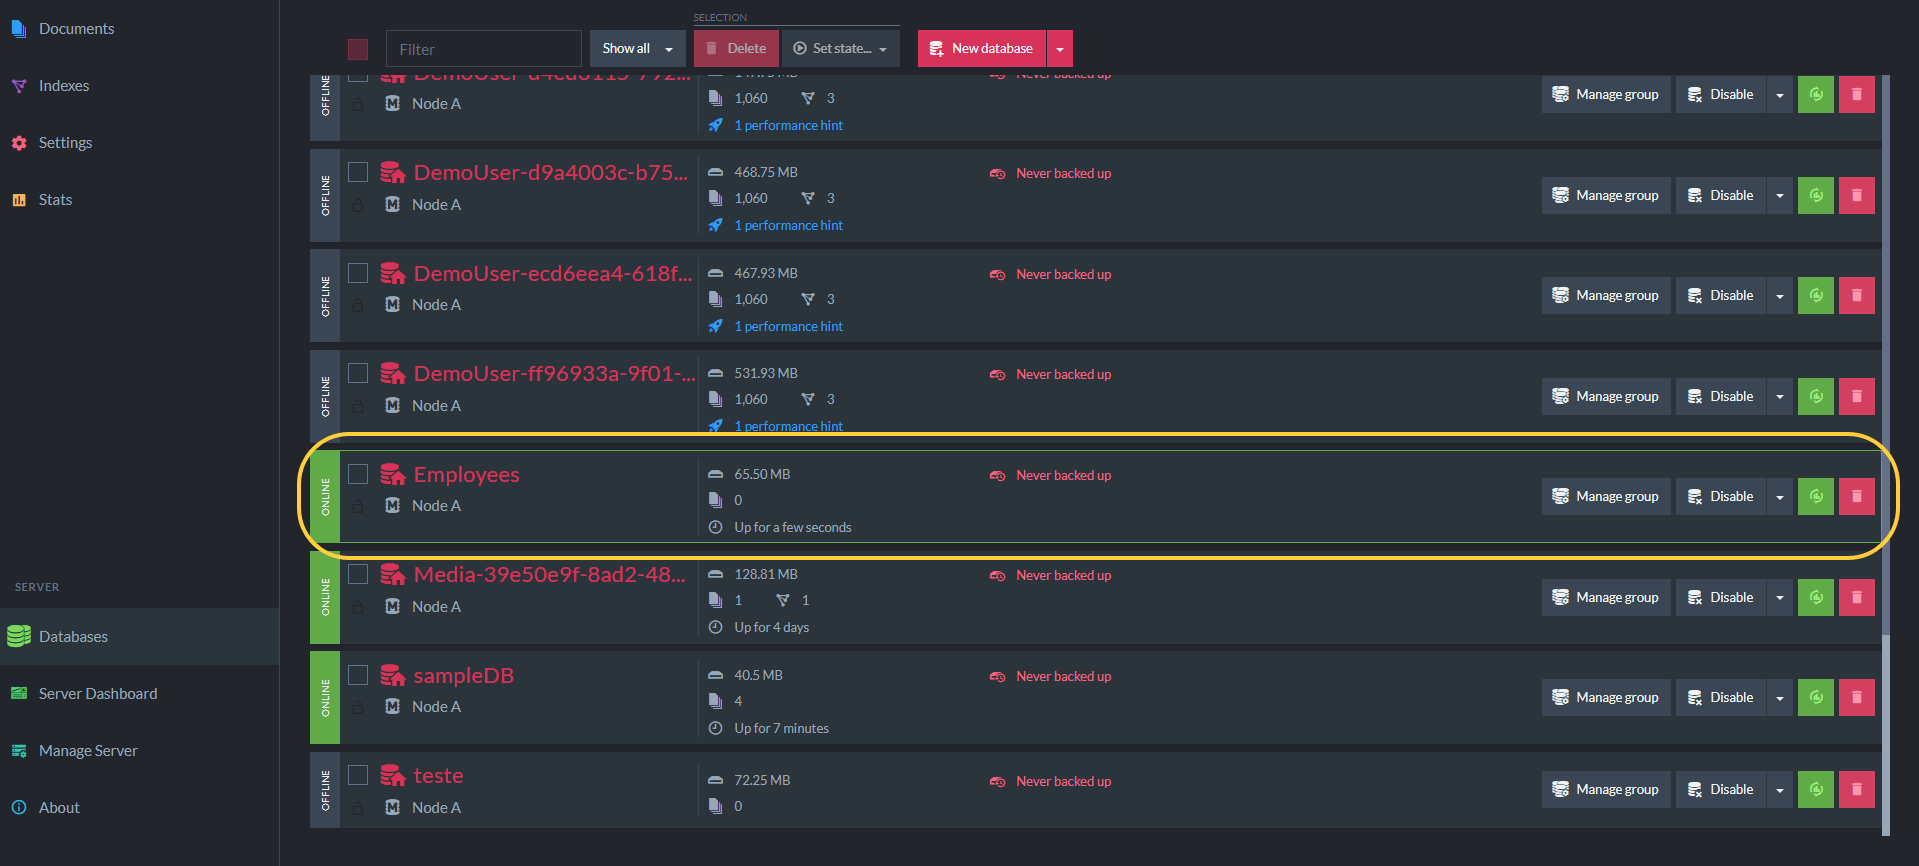Expand Disable dropdown arrow in sampleDB row
The image size is (1919, 866).
point(1780,698)
